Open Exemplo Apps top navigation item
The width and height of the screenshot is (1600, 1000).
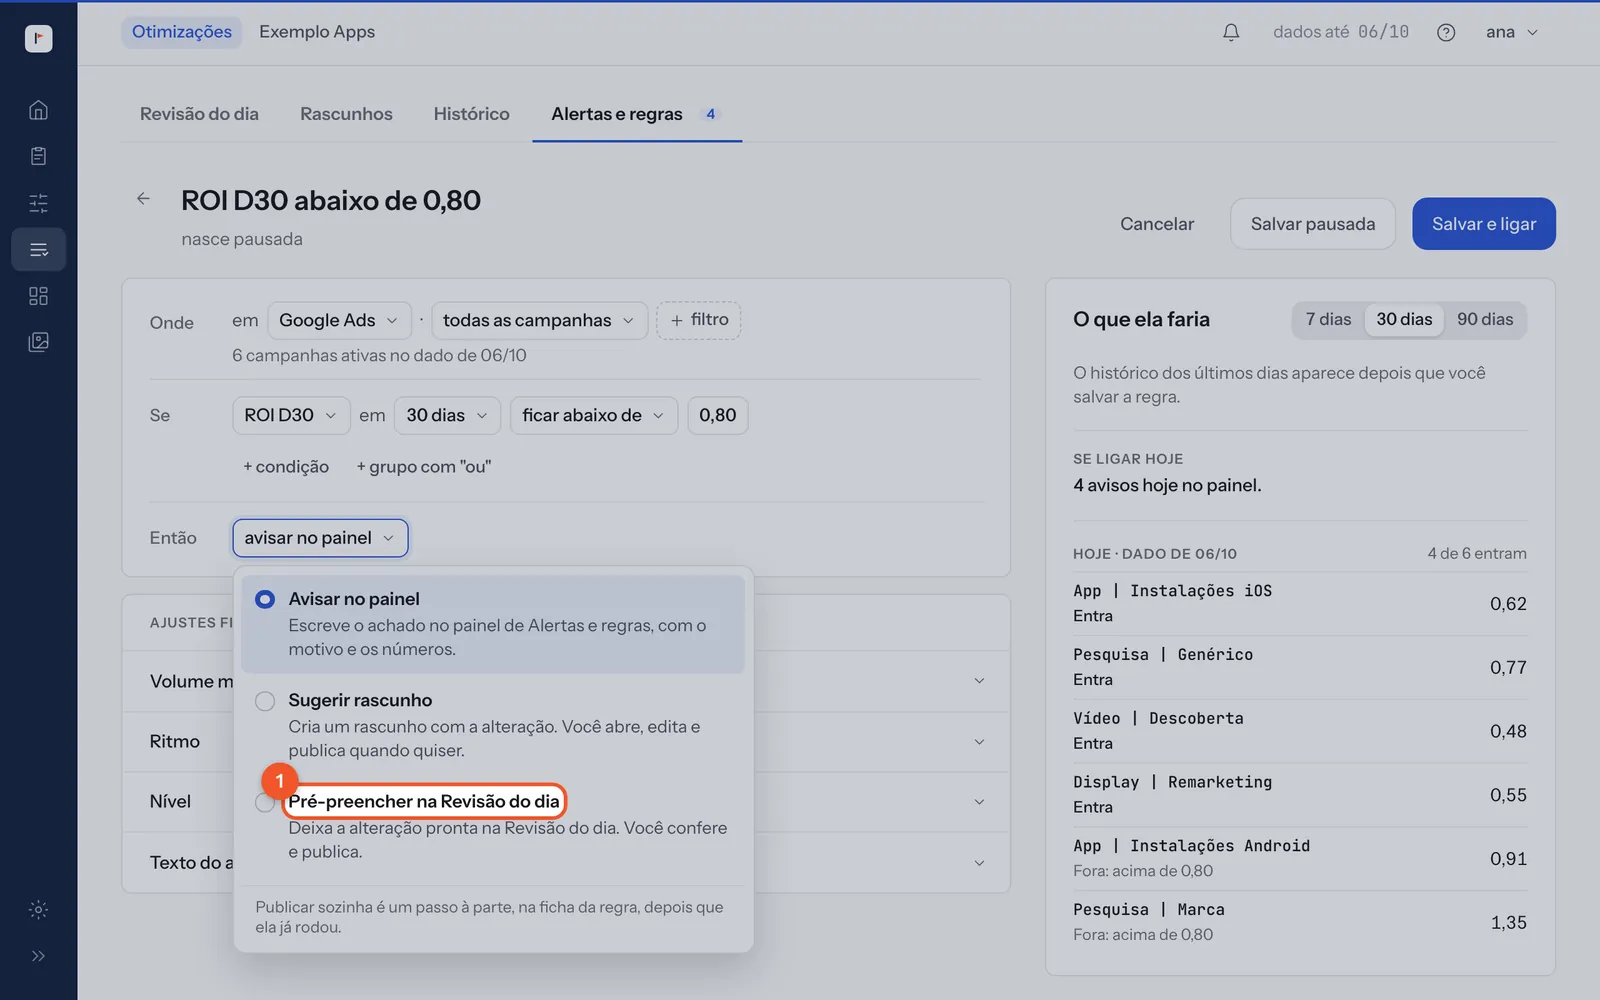click(317, 32)
